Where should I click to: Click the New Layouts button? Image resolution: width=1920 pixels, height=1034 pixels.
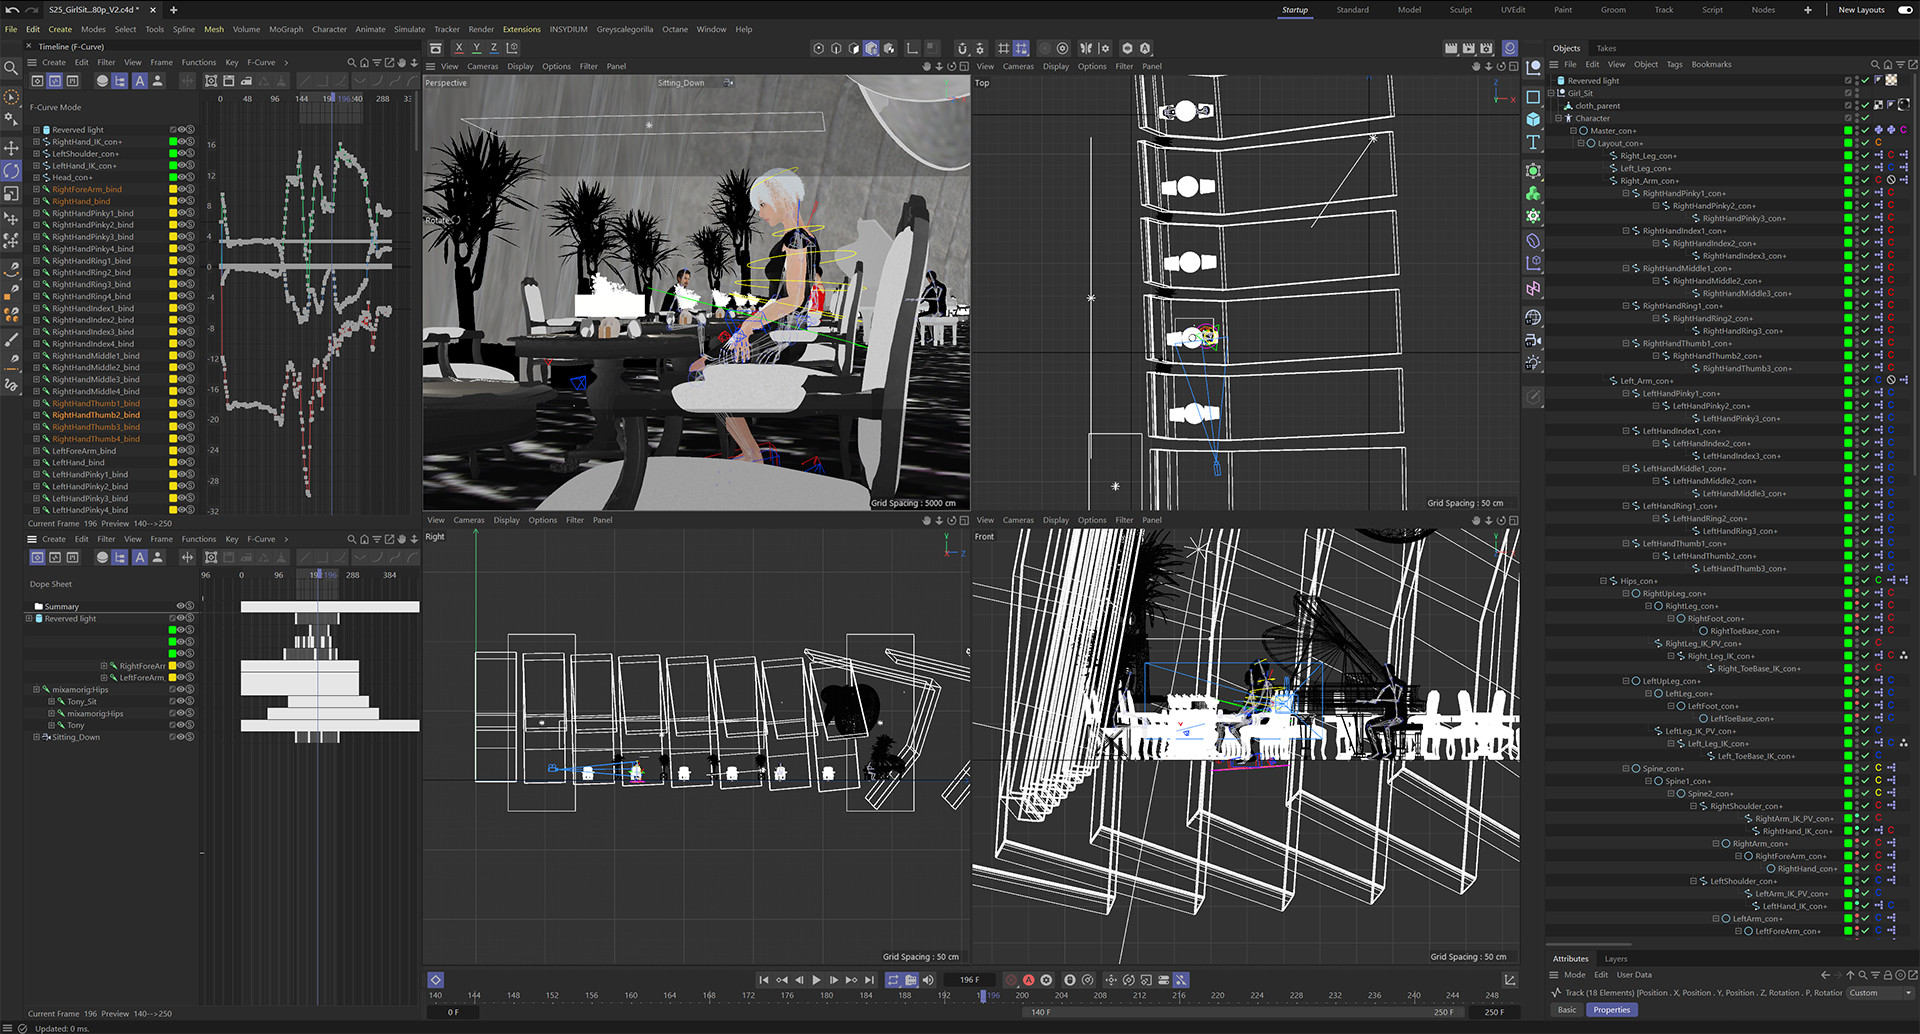tap(1861, 10)
